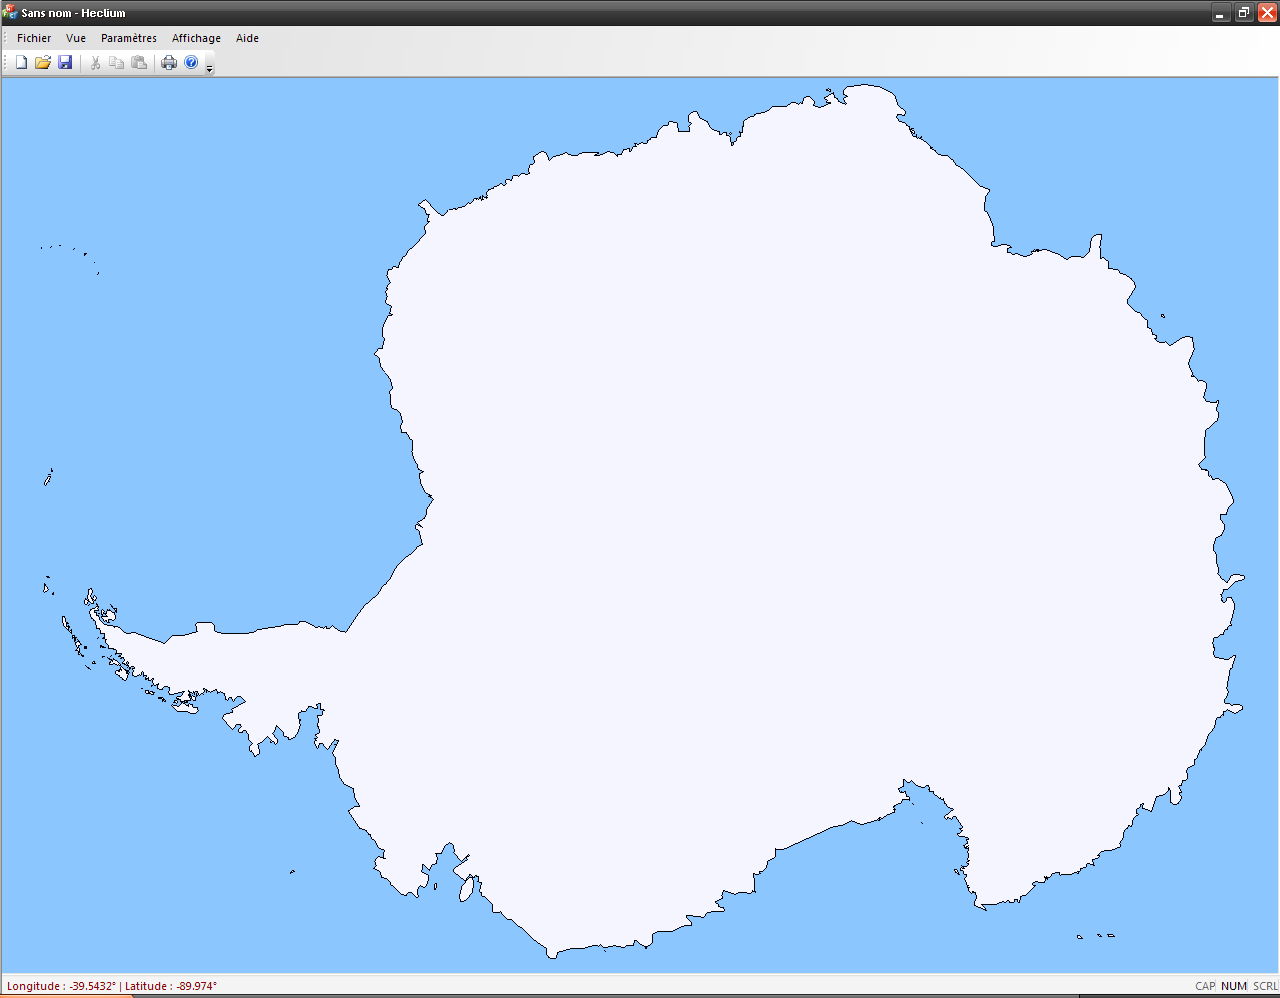Expand the toolbar overflow options arrow

pyautogui.click(x=209, y=68)
